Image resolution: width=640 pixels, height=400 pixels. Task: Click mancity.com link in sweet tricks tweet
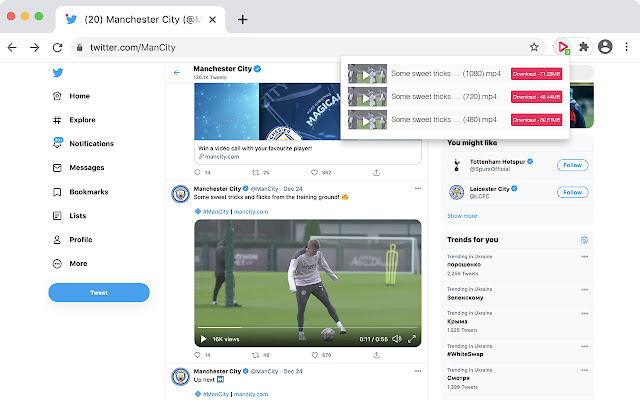[251, 211]
